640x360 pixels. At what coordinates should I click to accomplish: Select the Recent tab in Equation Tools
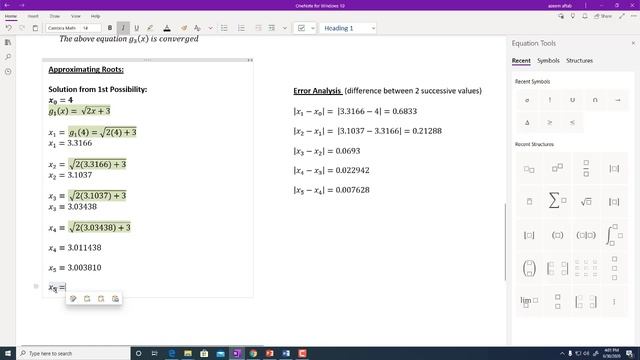point(521,60)
